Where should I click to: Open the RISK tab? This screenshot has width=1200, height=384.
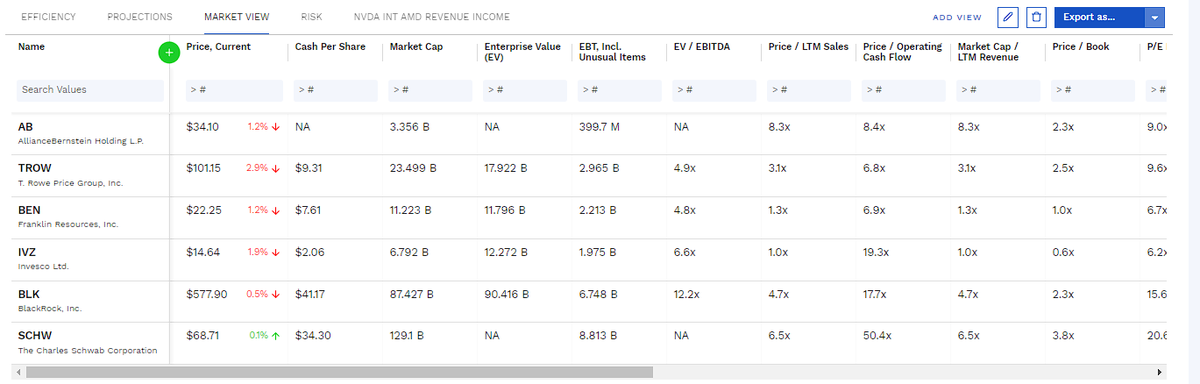[311, 17]
